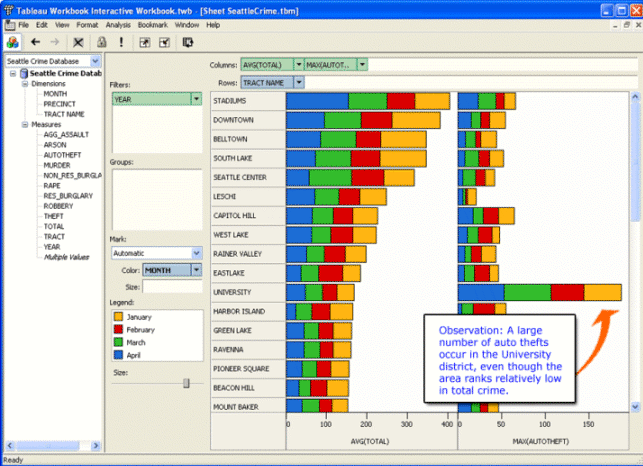
Task: Open the Format menu
Action: pyautogui.click(x=87, y=25)
